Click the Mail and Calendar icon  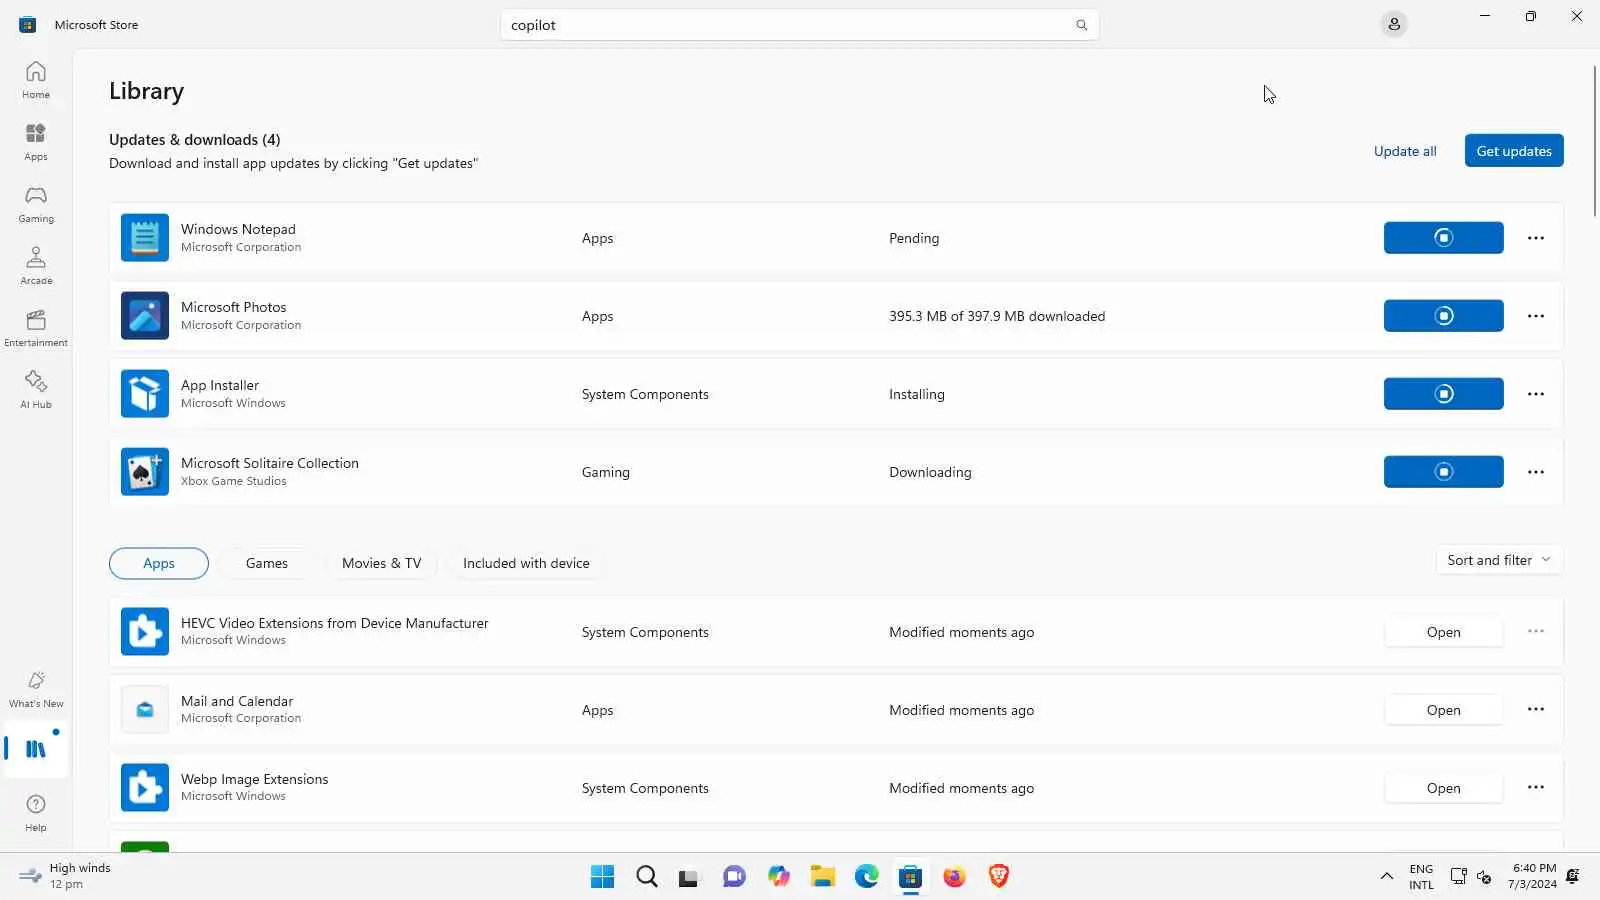tap(145, 710)
